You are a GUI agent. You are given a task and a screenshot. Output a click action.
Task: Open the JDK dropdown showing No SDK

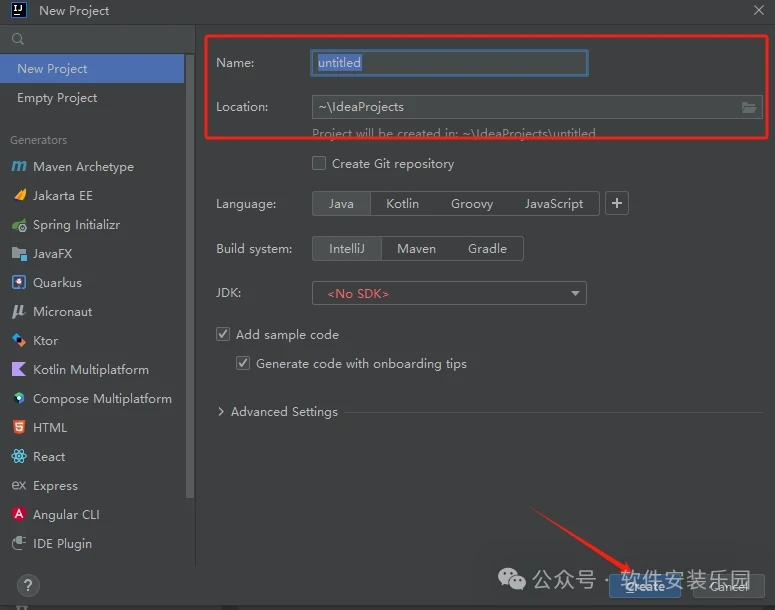pos(449,294)
